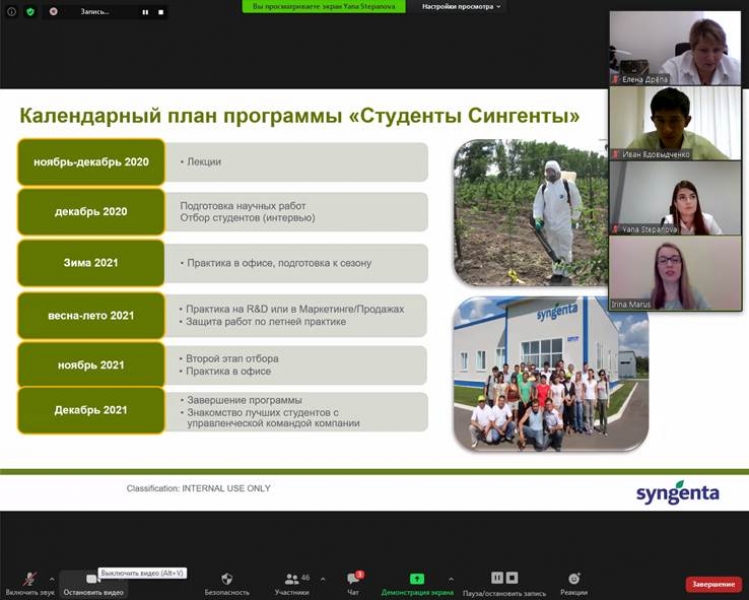Open the Безопасность security menu
The height and width of the screenshot is (600, 749).
[x=227, y=584]
